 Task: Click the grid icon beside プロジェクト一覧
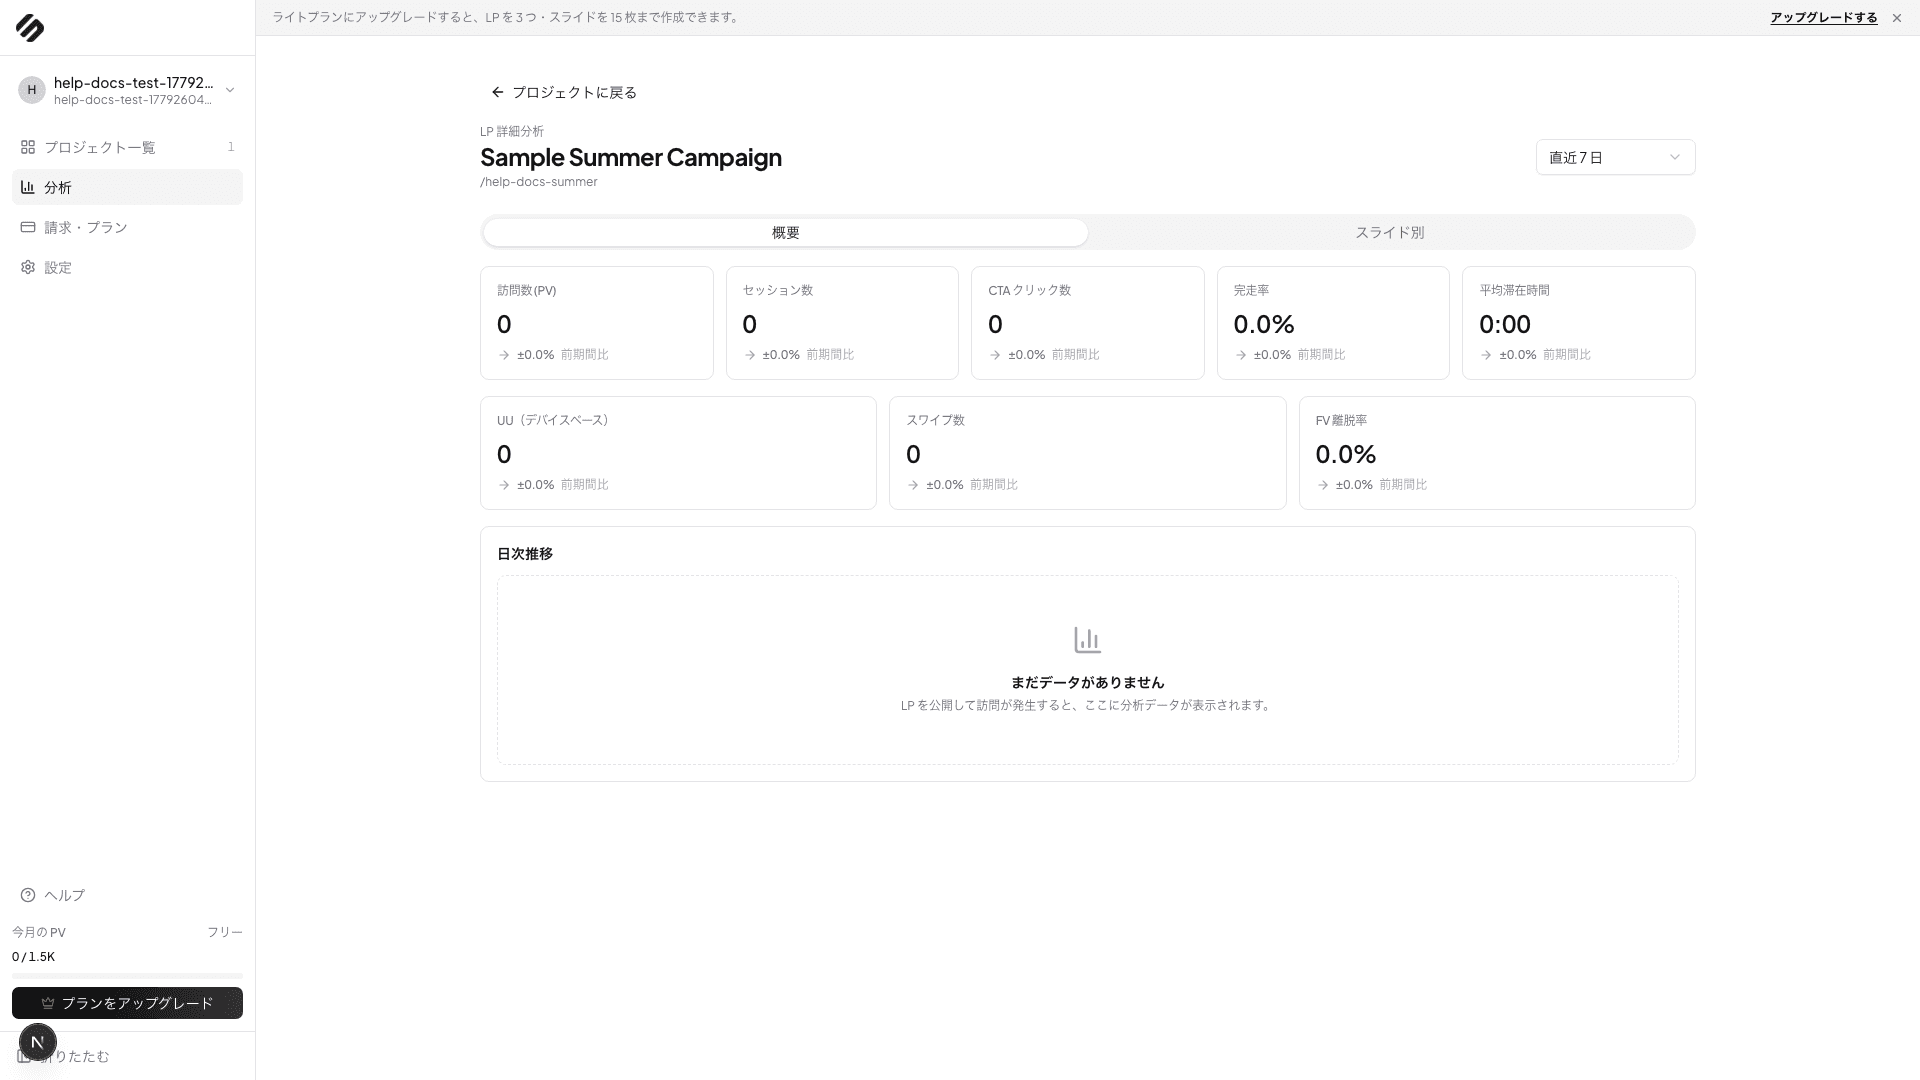(x=28, y=147)
